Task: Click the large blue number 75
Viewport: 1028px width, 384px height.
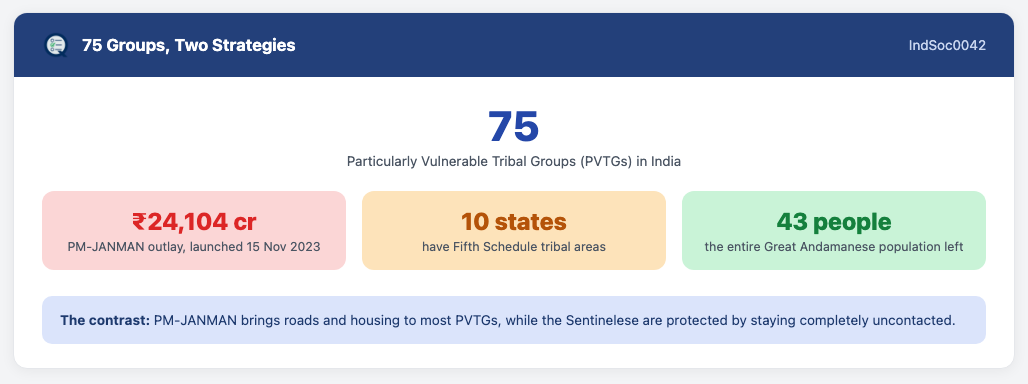Action: click(513, 126)
